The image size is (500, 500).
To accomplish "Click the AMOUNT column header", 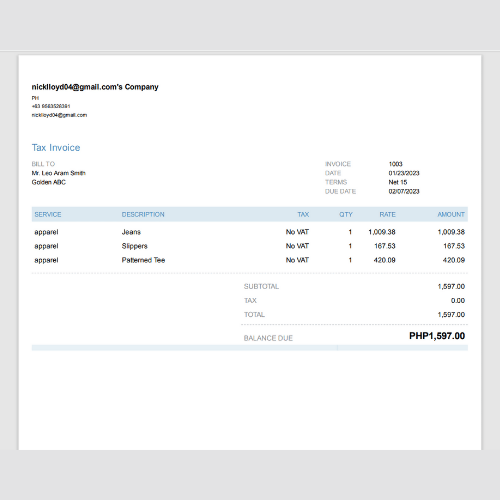I will pyautogui.click(x=451, y=214).
